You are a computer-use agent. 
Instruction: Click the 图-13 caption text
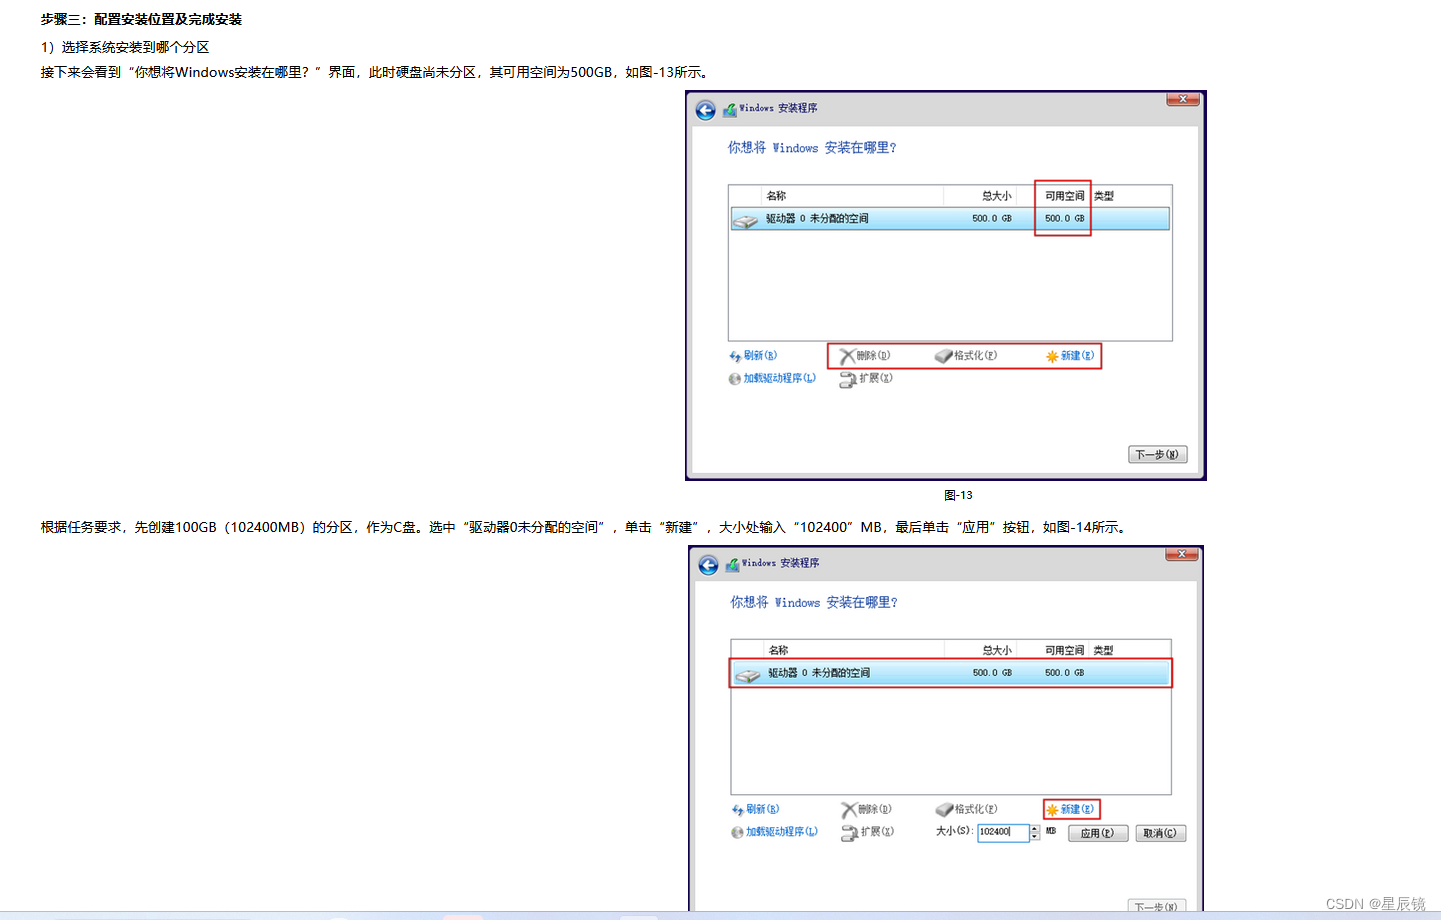958,495
